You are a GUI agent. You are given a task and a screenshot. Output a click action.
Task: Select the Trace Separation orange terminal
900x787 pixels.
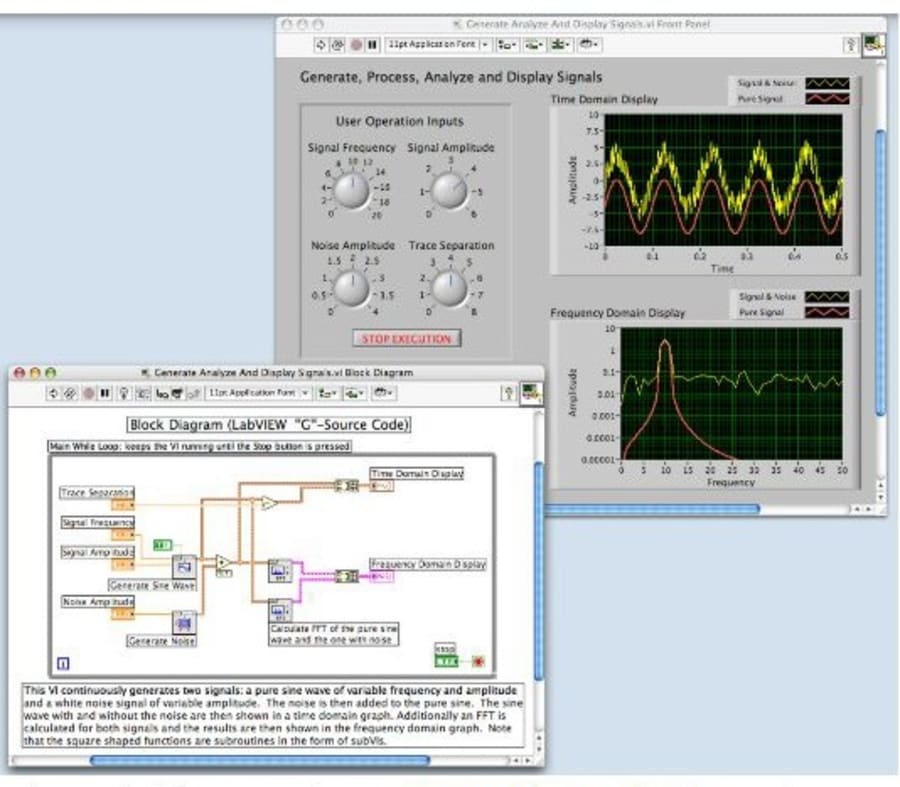(122, 505)
